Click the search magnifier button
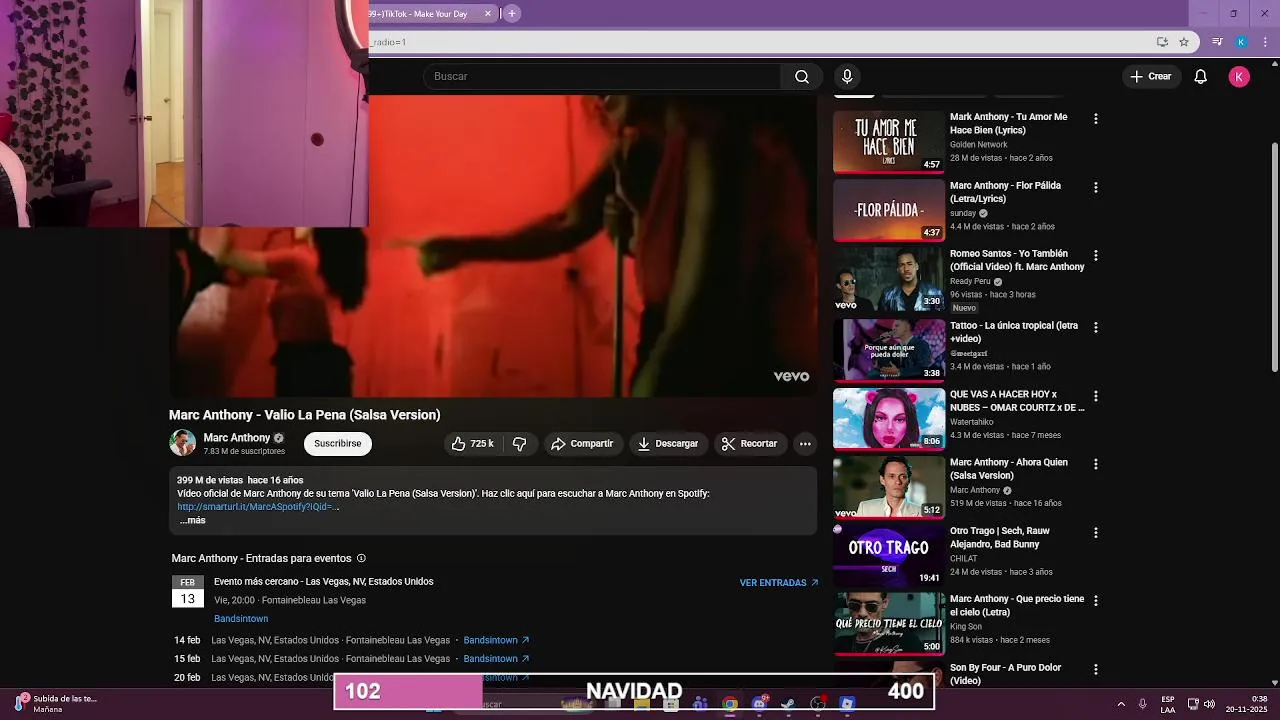The width and height of the screenshot is (1280, 720). click(x=802, y=77)
